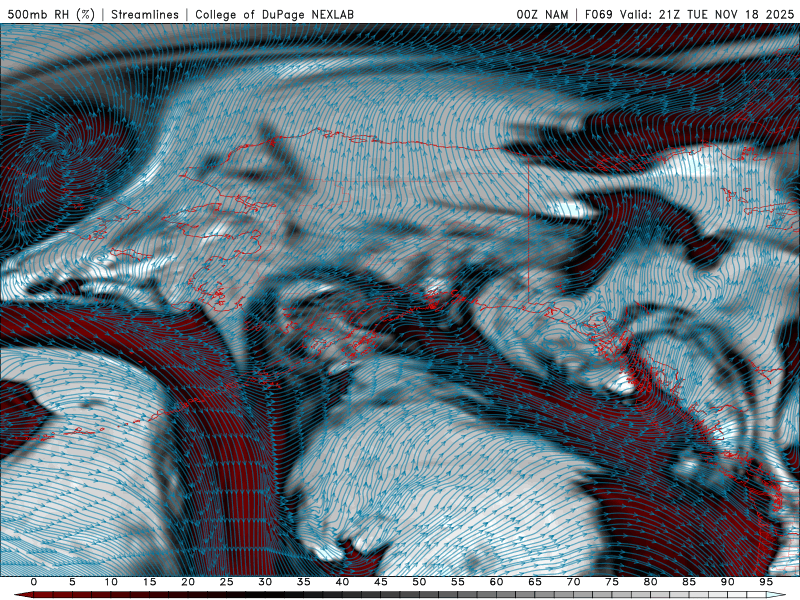Click the '75' value on the color scale
This screenshot has height=600, width=800.
(612, 582)
